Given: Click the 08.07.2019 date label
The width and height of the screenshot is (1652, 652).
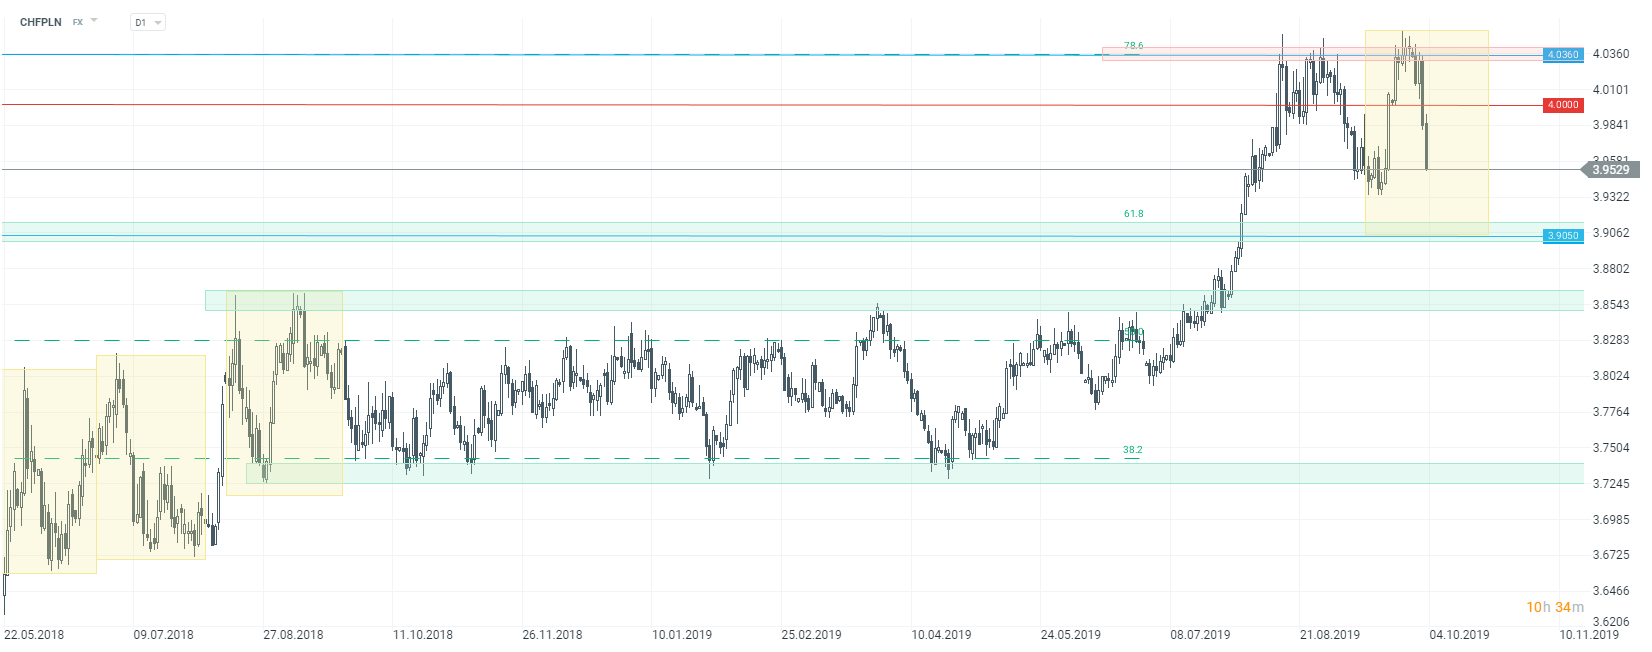Looking at the screenshot, I should [1200, 635].
